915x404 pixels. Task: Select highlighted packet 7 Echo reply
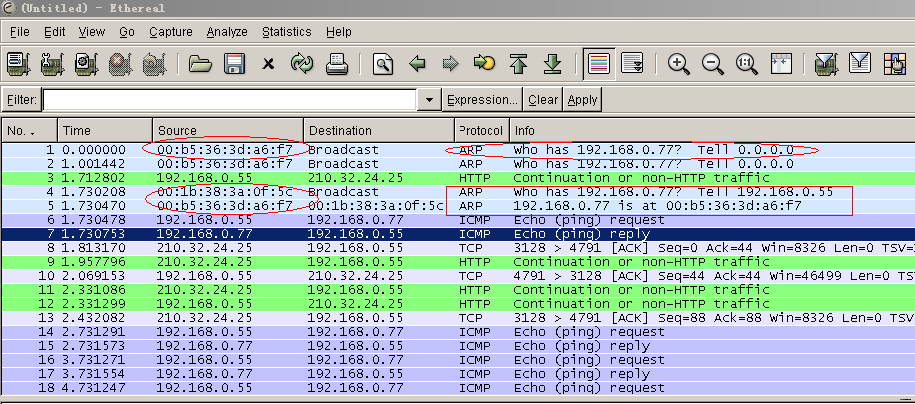click(x=458, y=234)
